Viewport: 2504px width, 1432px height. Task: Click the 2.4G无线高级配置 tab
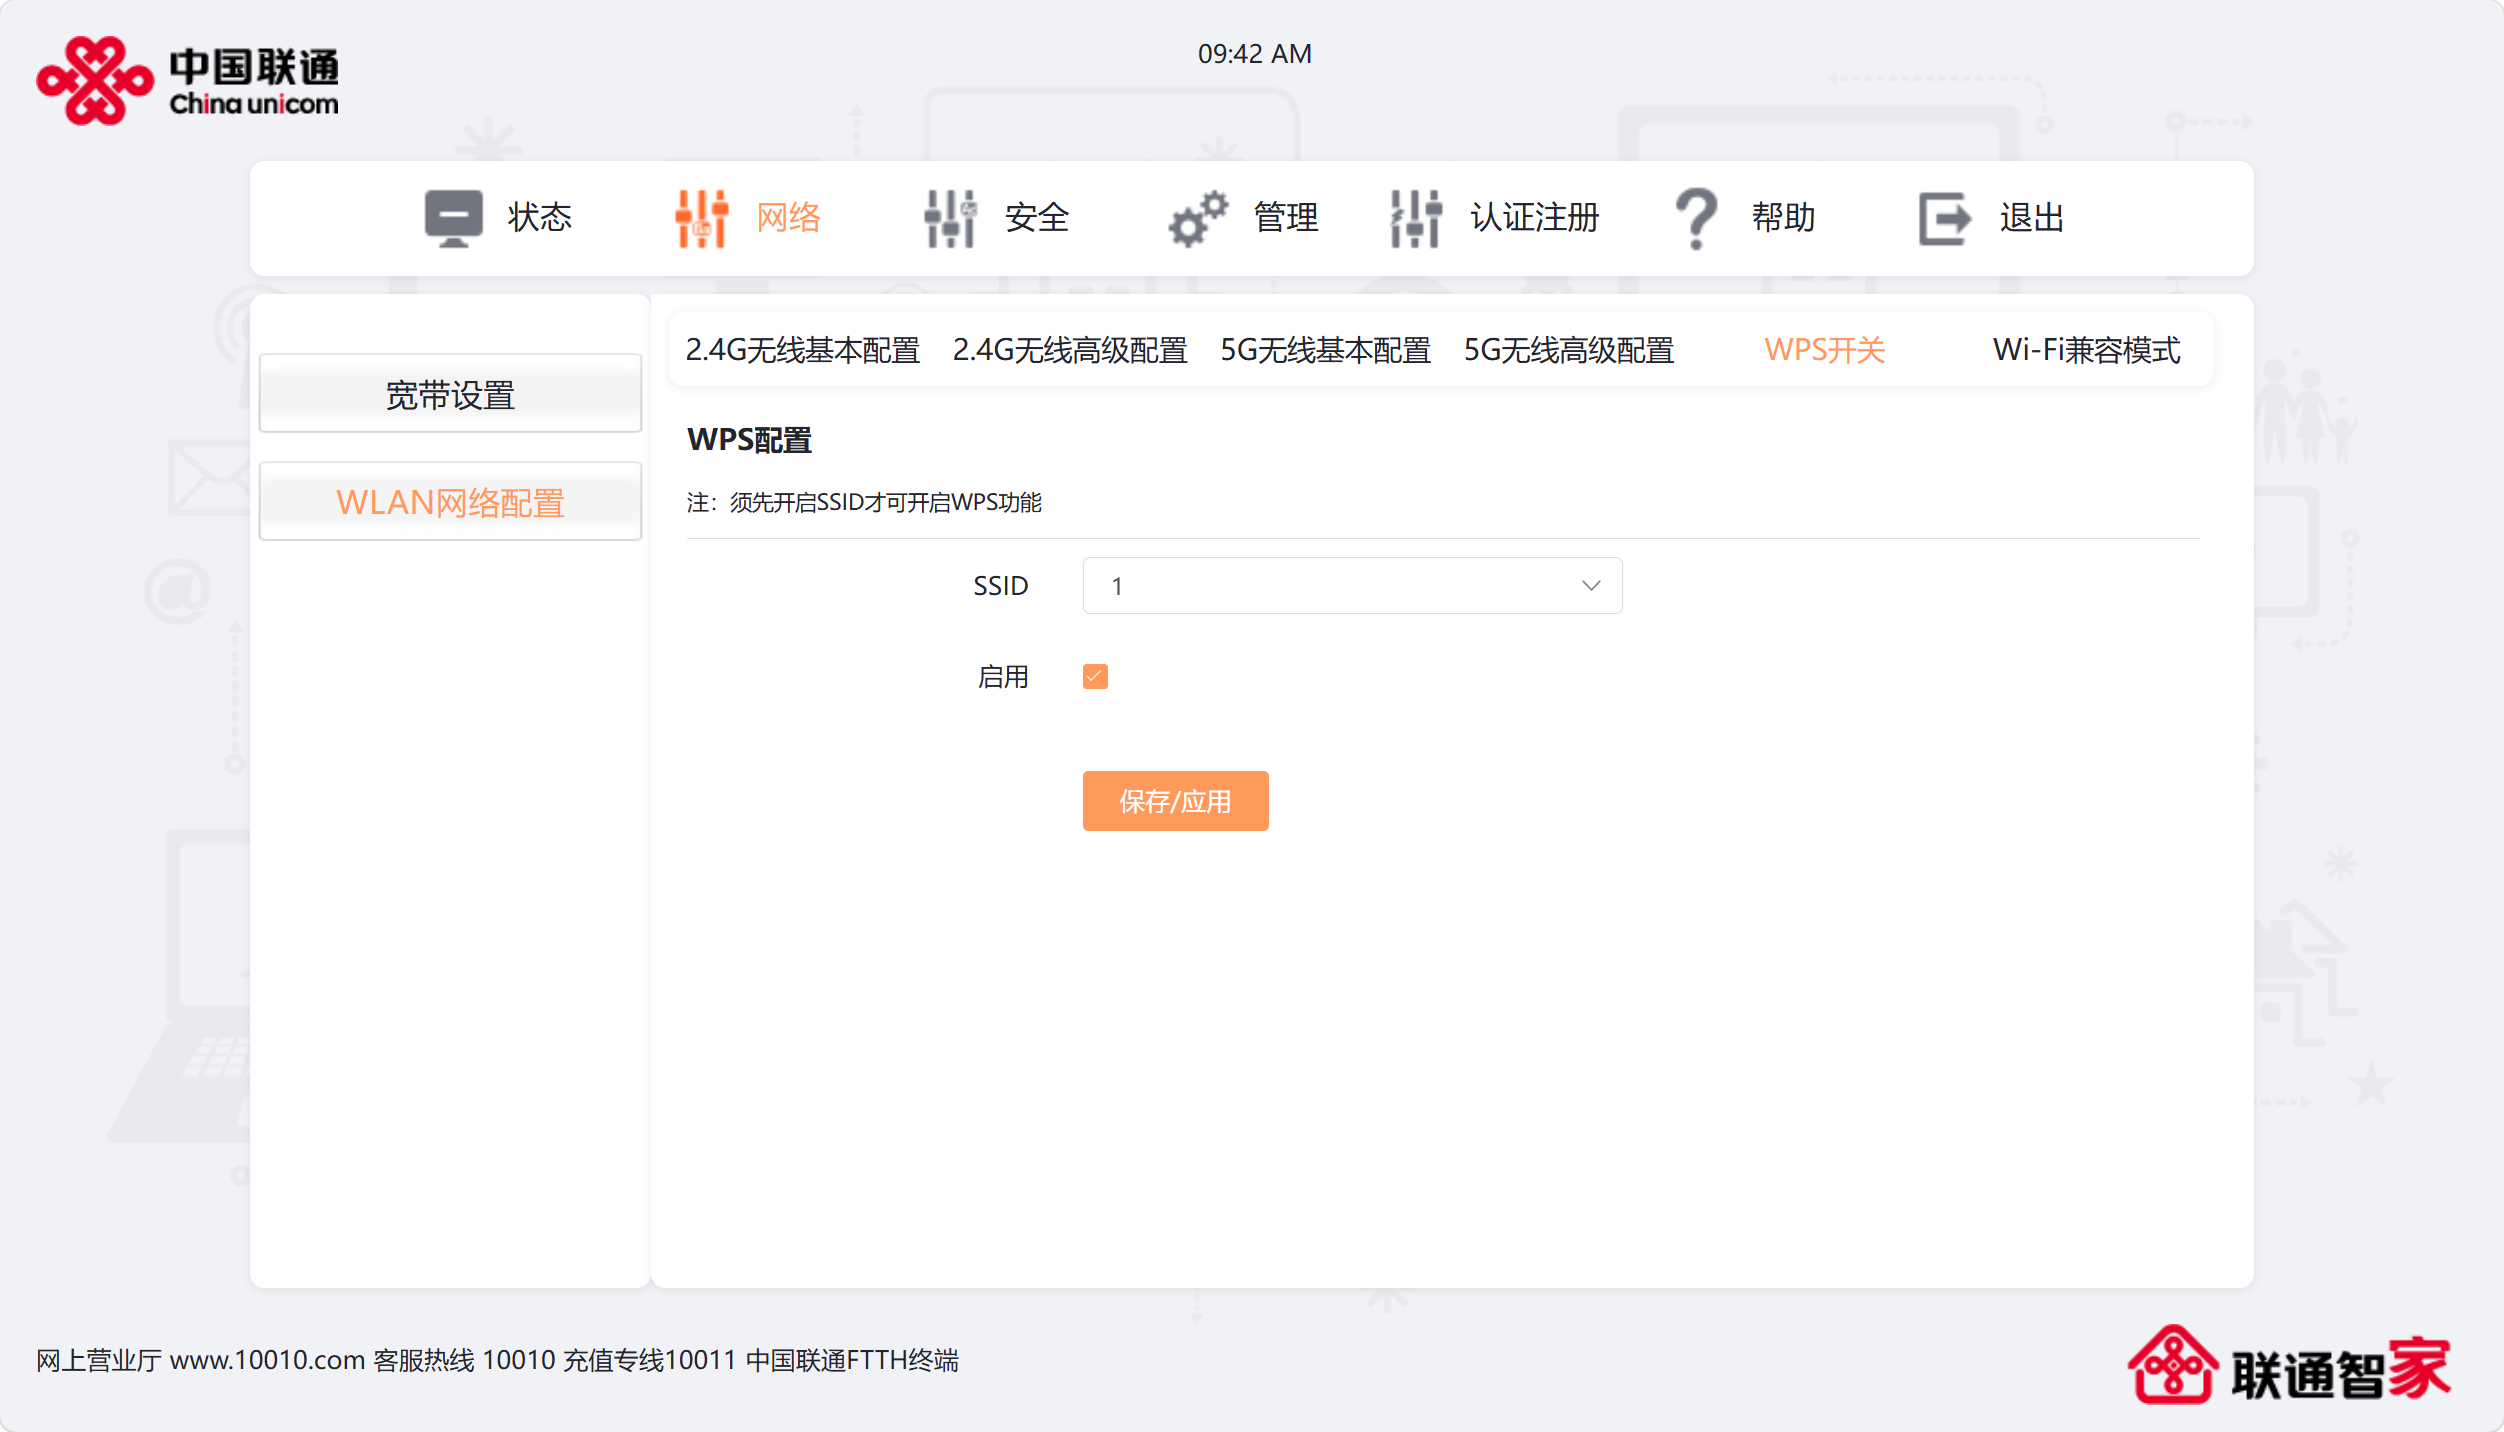1069,350
